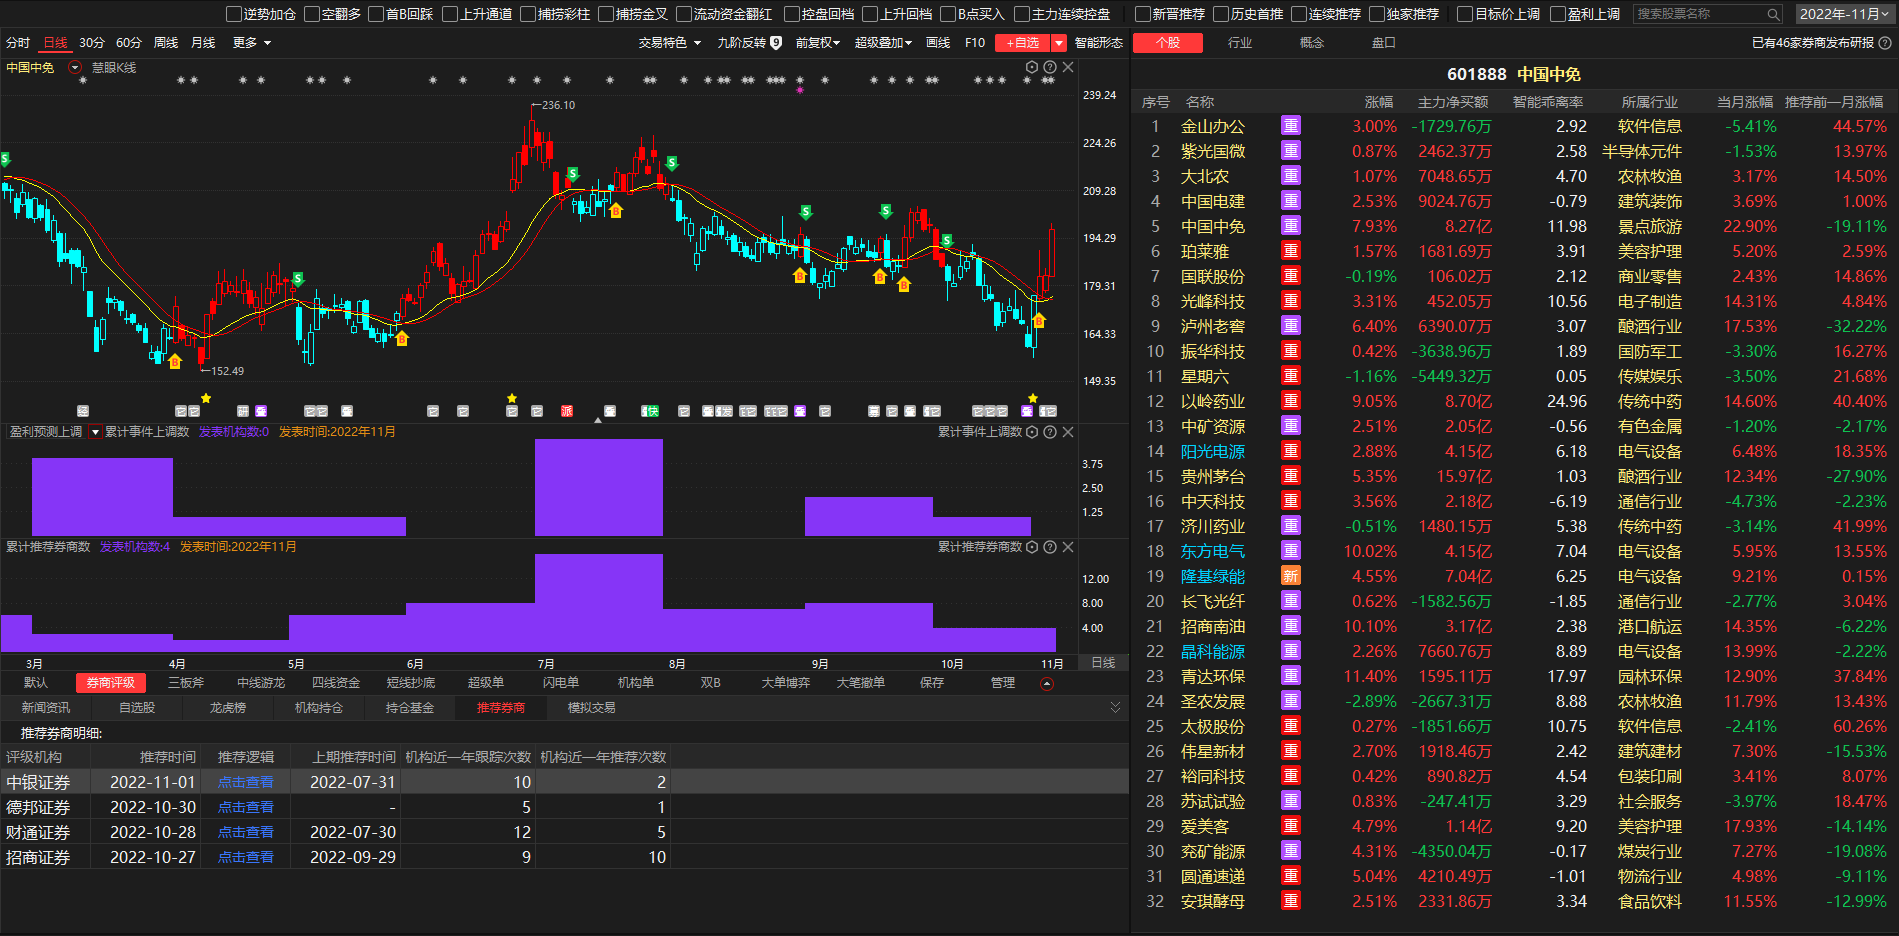Open help icon in main K-line chart header
This screenshot has width=1899, height=936.
click(x=1050, y=67)
